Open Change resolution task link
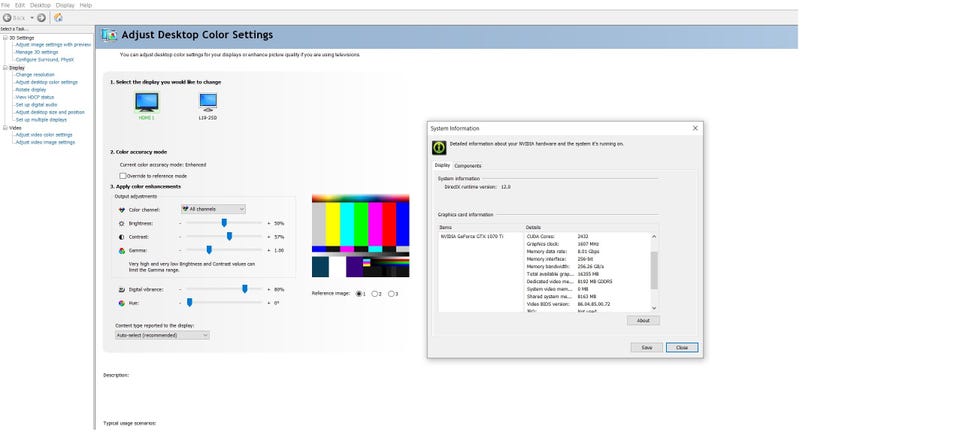The height and width of the screenshot is (444, 960). click(35, 75)
